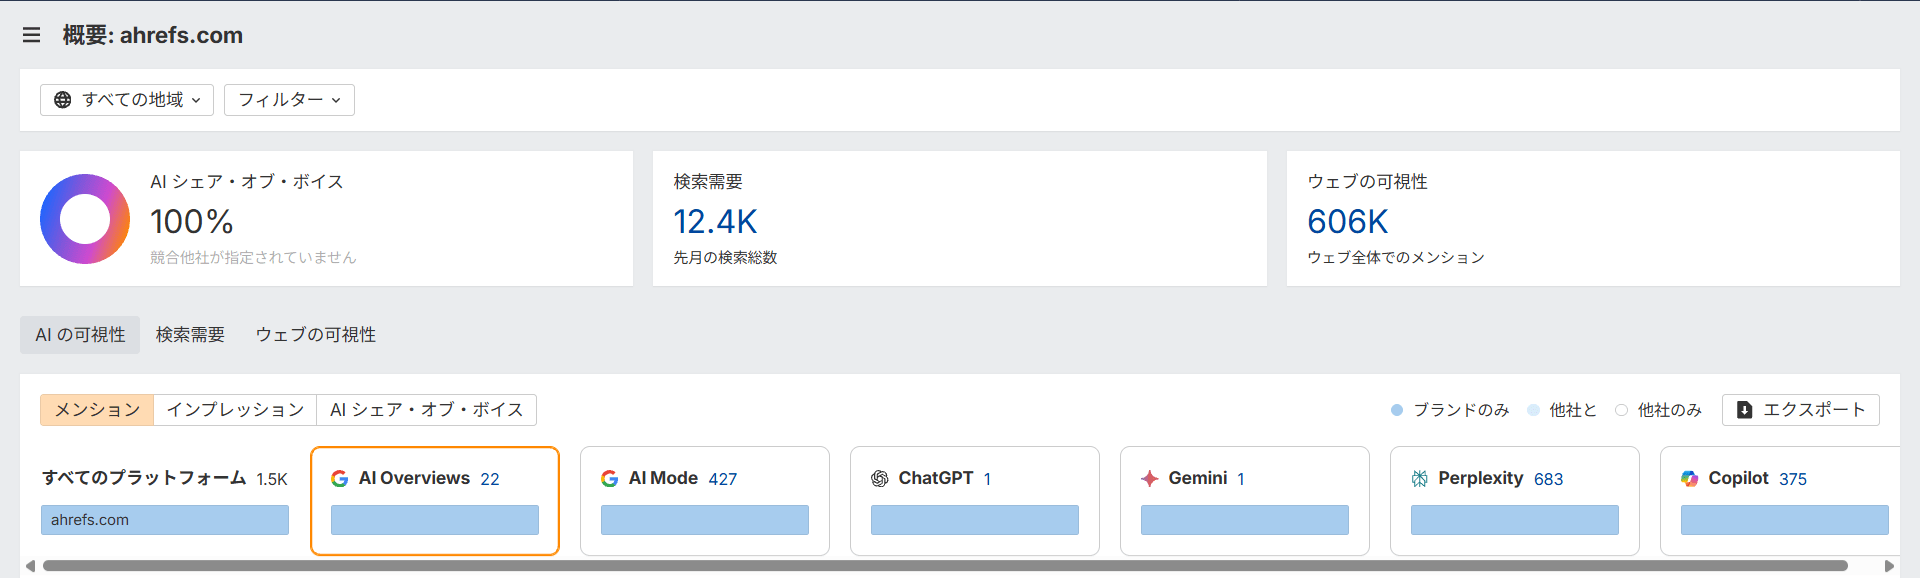Click the ahrefs.com bar under all platforms
1920x578 pixels.
pos(165,520)
